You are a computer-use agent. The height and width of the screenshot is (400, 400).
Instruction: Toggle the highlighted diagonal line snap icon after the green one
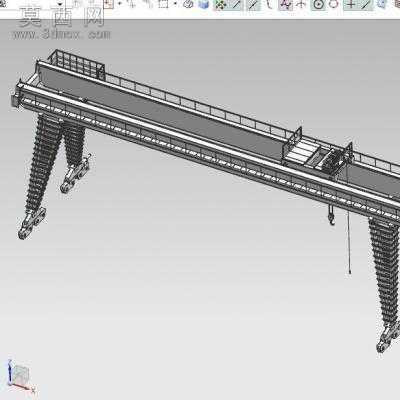[x=236, y=4]
